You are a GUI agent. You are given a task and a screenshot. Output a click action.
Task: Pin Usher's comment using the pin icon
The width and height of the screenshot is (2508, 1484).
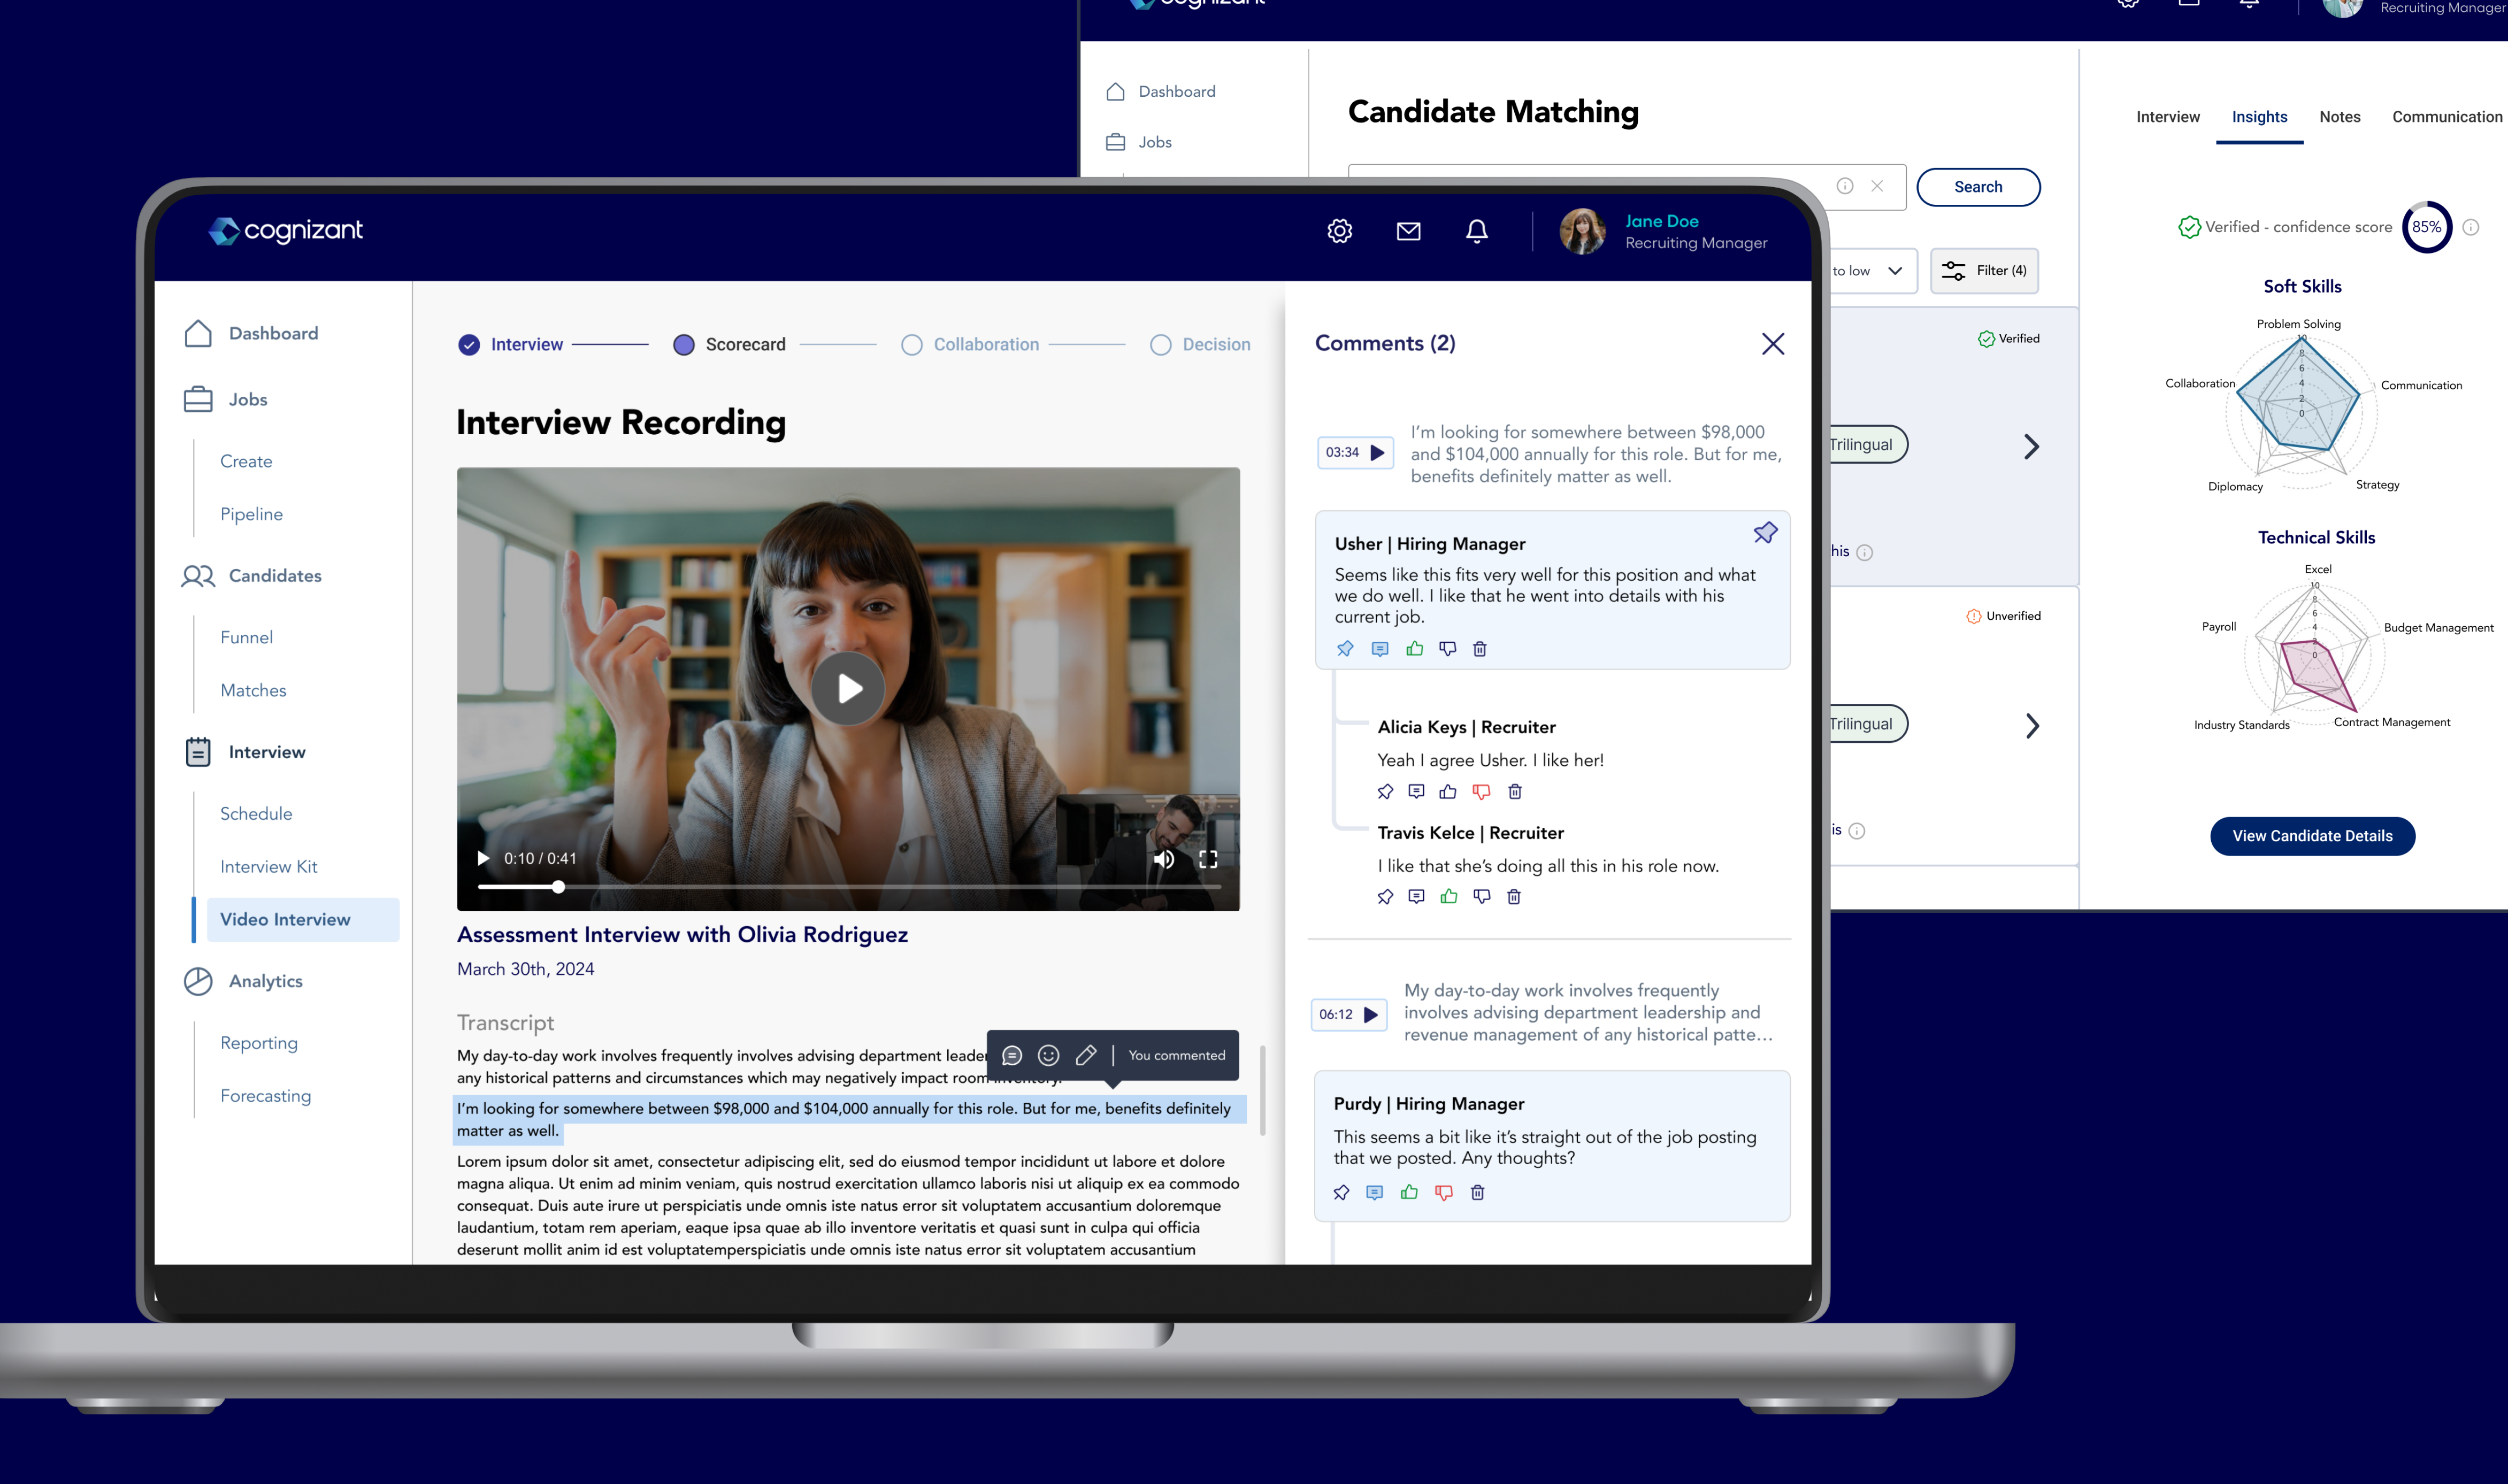click(x=1345, y=649)
